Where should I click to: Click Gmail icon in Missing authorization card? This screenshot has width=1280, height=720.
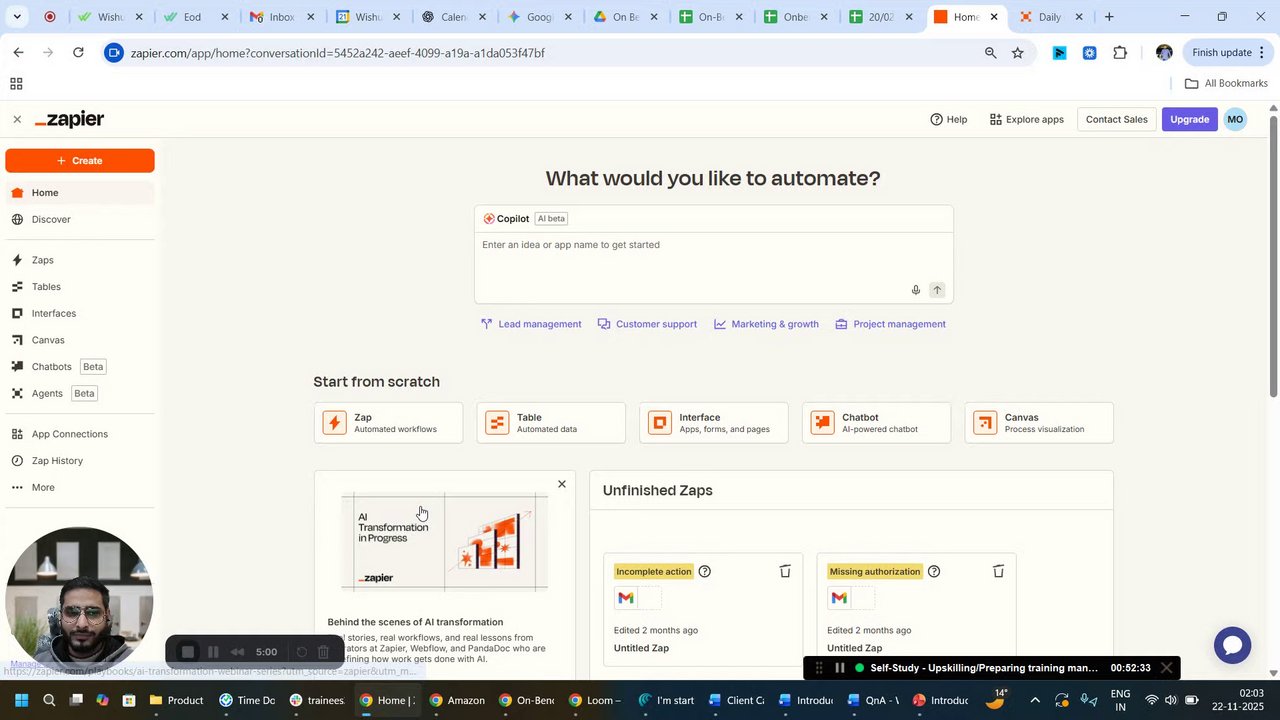pos(839,598)
